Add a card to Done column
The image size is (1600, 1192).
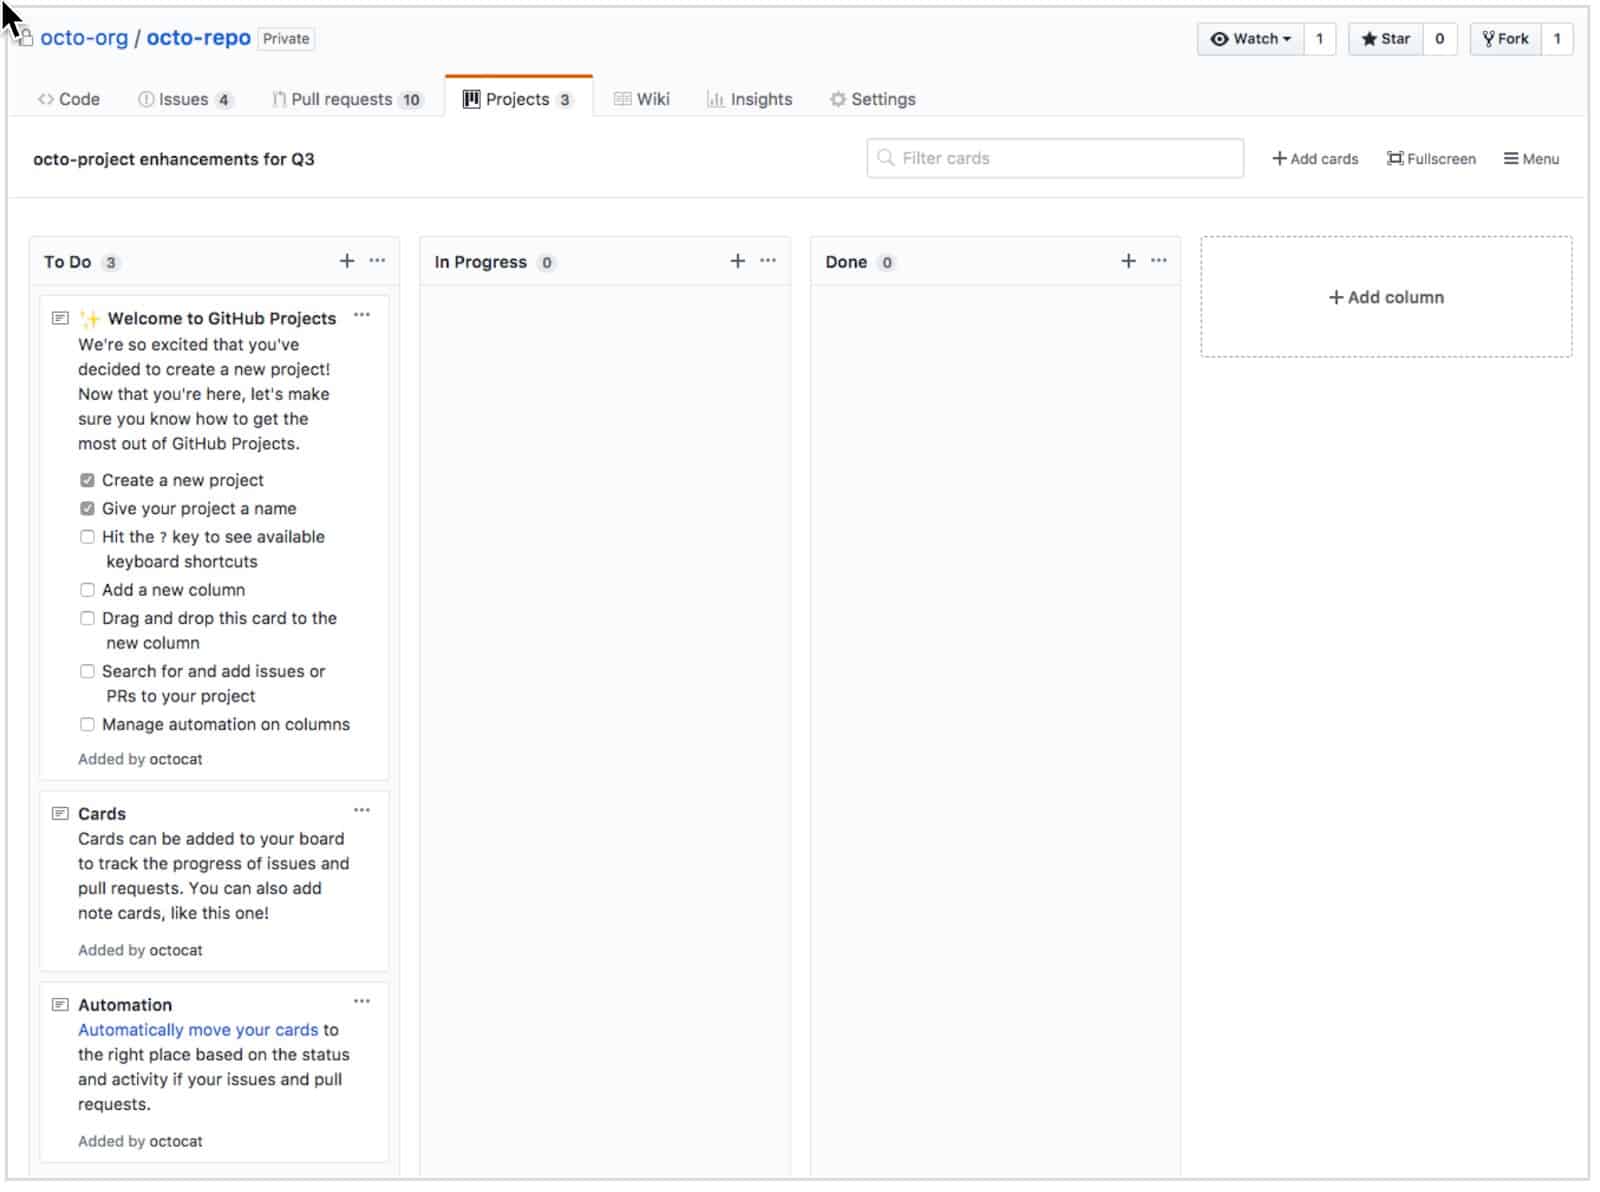click(1128, 261)
